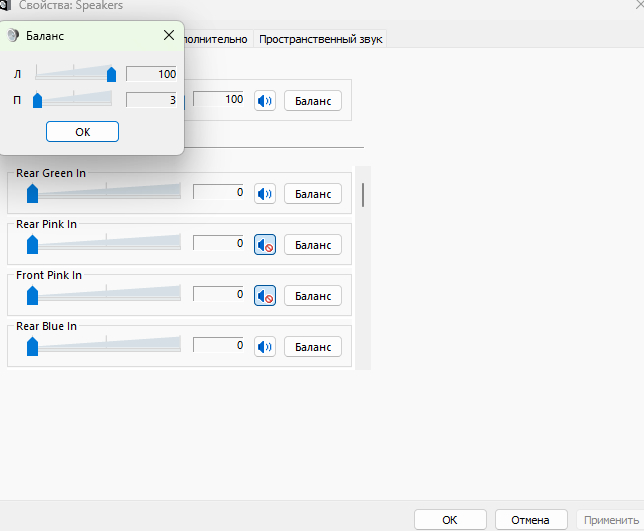Click the Л channel balance slider thumb

(x=111, y=74)
